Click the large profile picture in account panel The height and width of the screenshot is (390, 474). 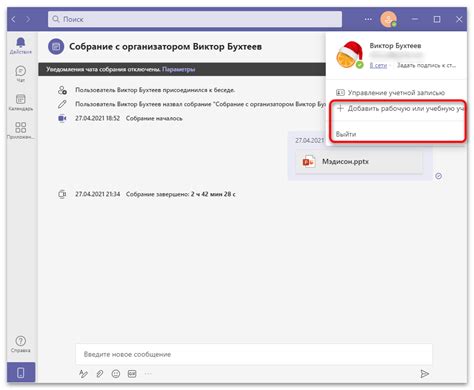(x=349, y=55)
